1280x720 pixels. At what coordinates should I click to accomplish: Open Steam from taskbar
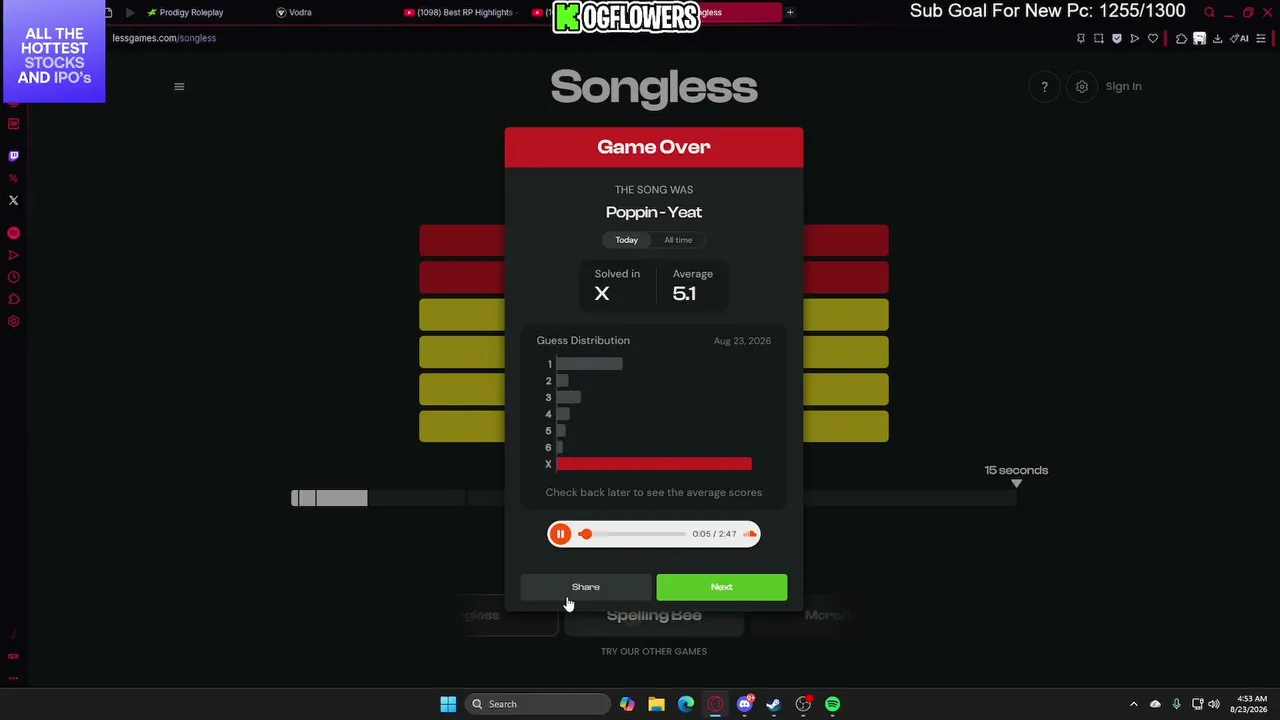[773, 704]
